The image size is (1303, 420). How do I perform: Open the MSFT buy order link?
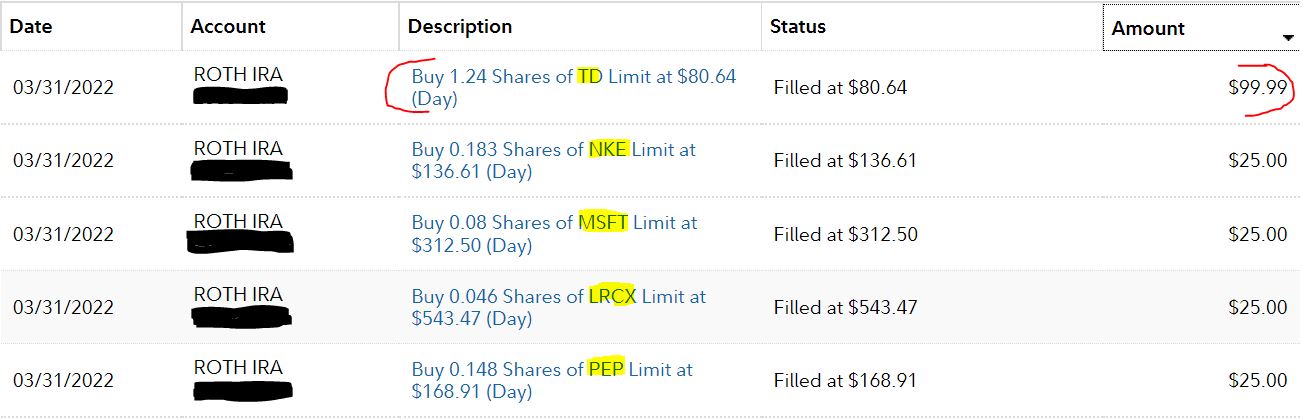555,233
